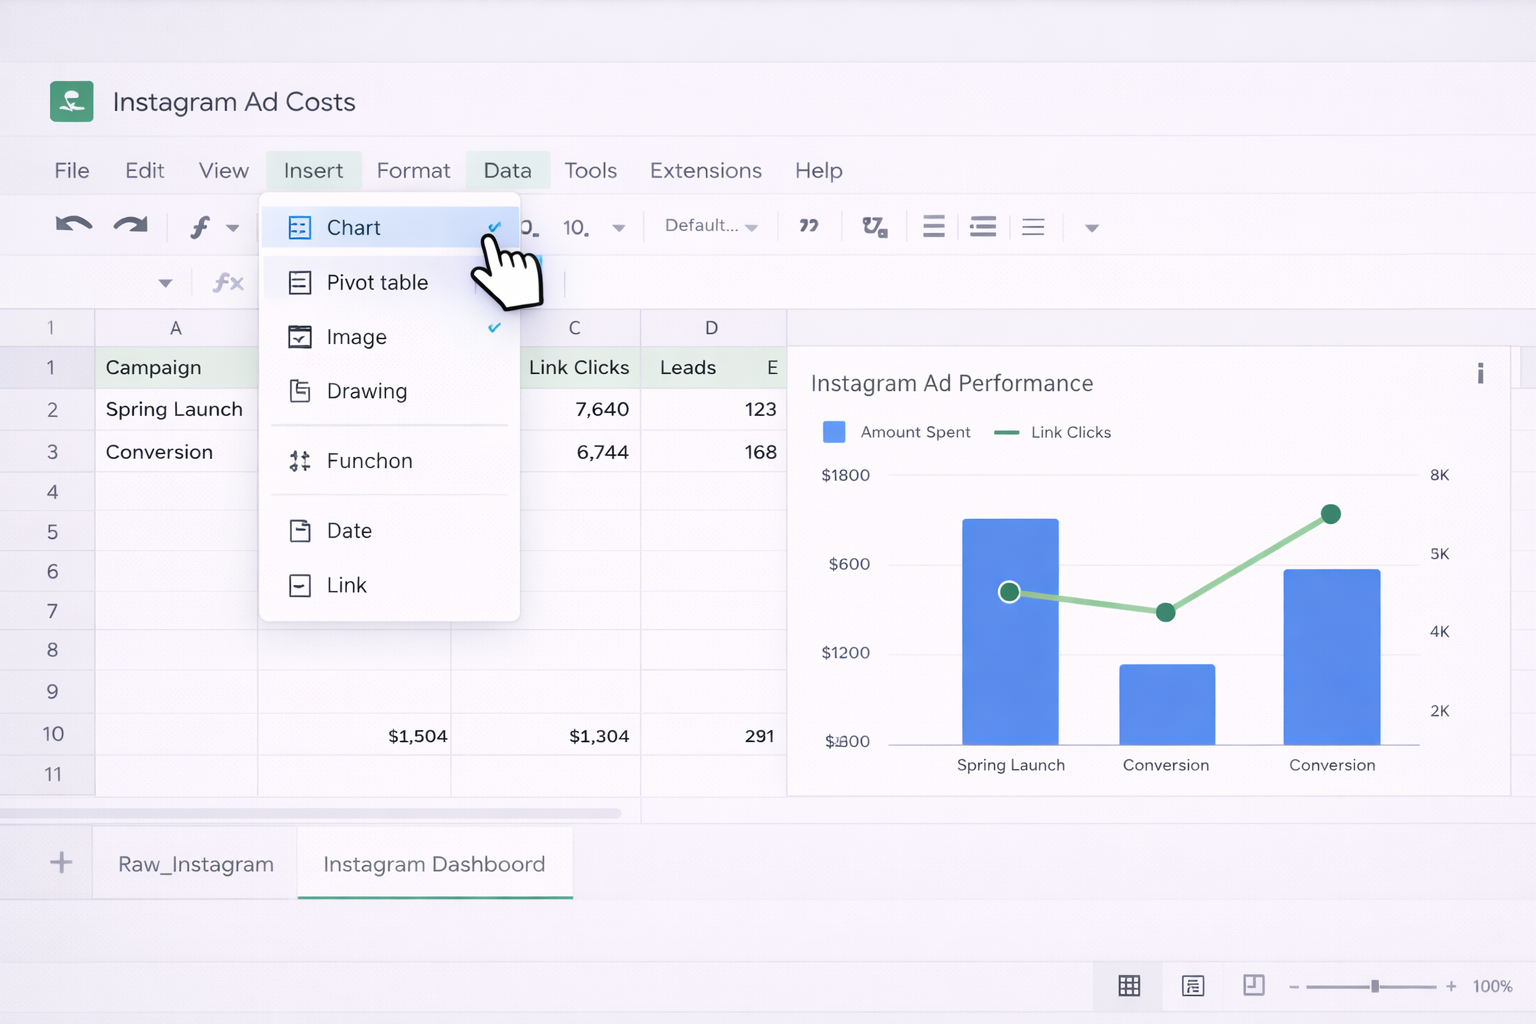Open the Help menu

point(818,170)
